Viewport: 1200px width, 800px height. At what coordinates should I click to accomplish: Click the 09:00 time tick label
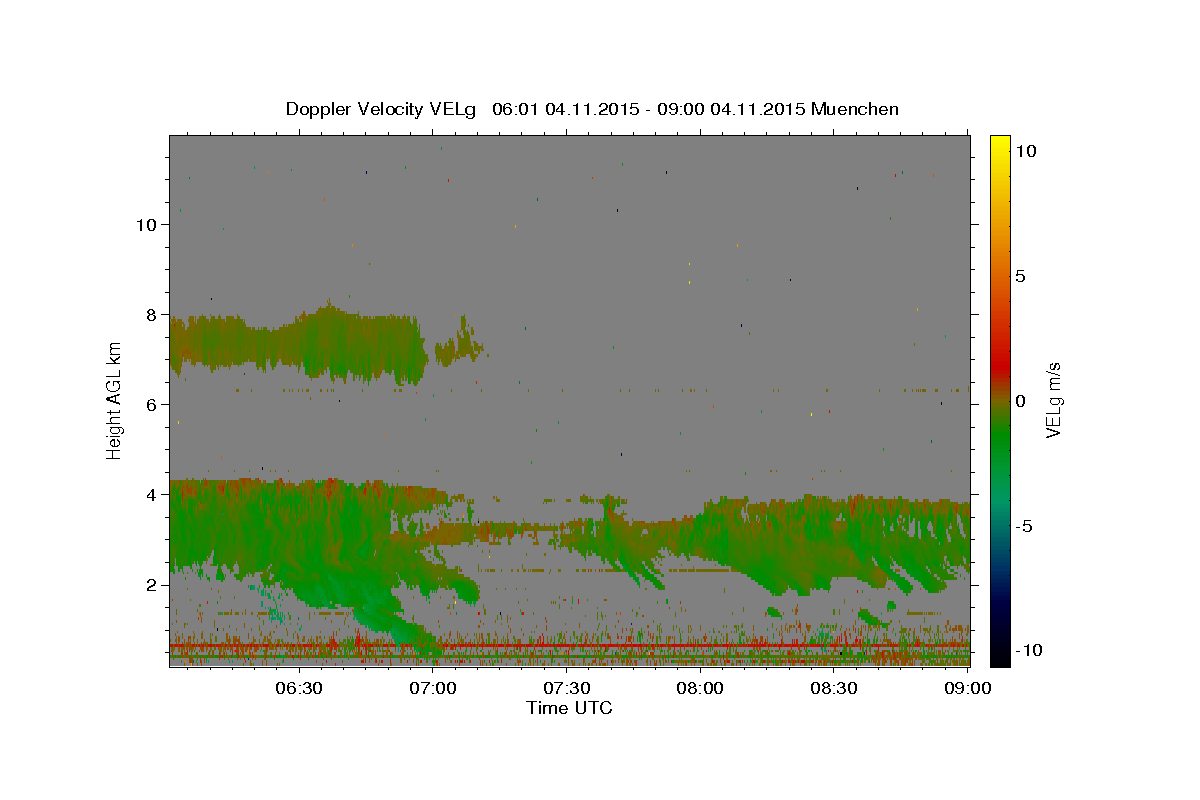click(x=967, y=688)
